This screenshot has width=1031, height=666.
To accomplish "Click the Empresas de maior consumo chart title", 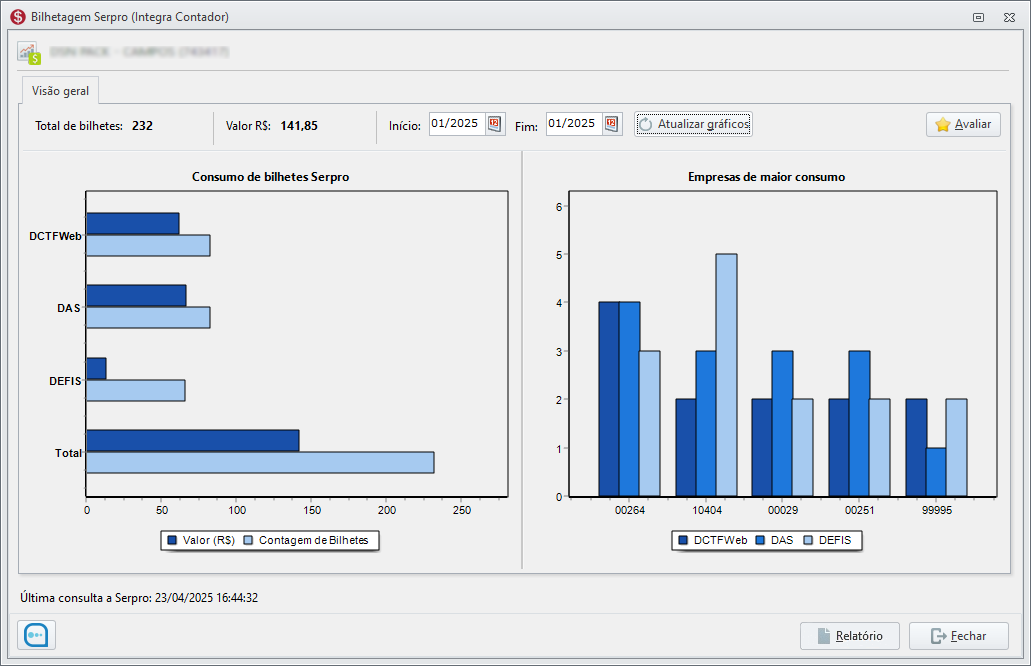I will pos(766,177).
